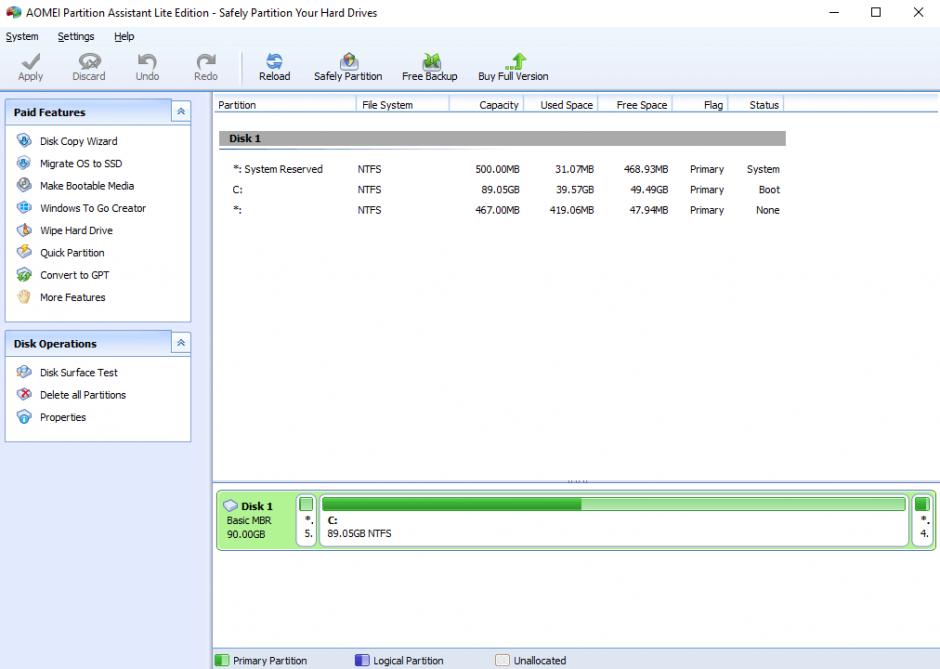940x669 pixels.
Task: Choose Convert to GPT
Action: [x=74, y=275]
